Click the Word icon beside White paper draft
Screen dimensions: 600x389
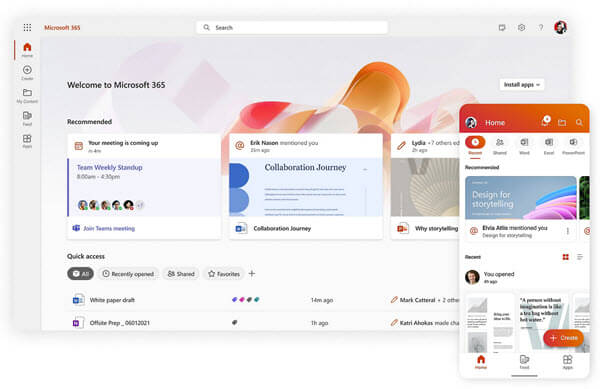[78, 300]
